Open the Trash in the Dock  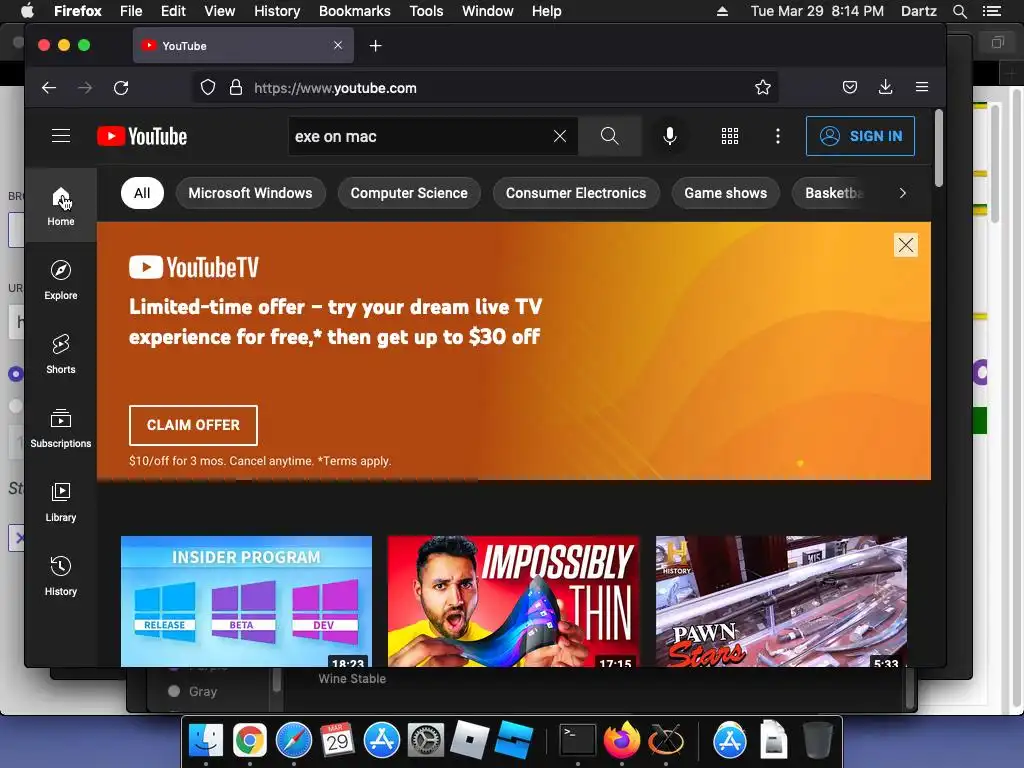point(817,741)
